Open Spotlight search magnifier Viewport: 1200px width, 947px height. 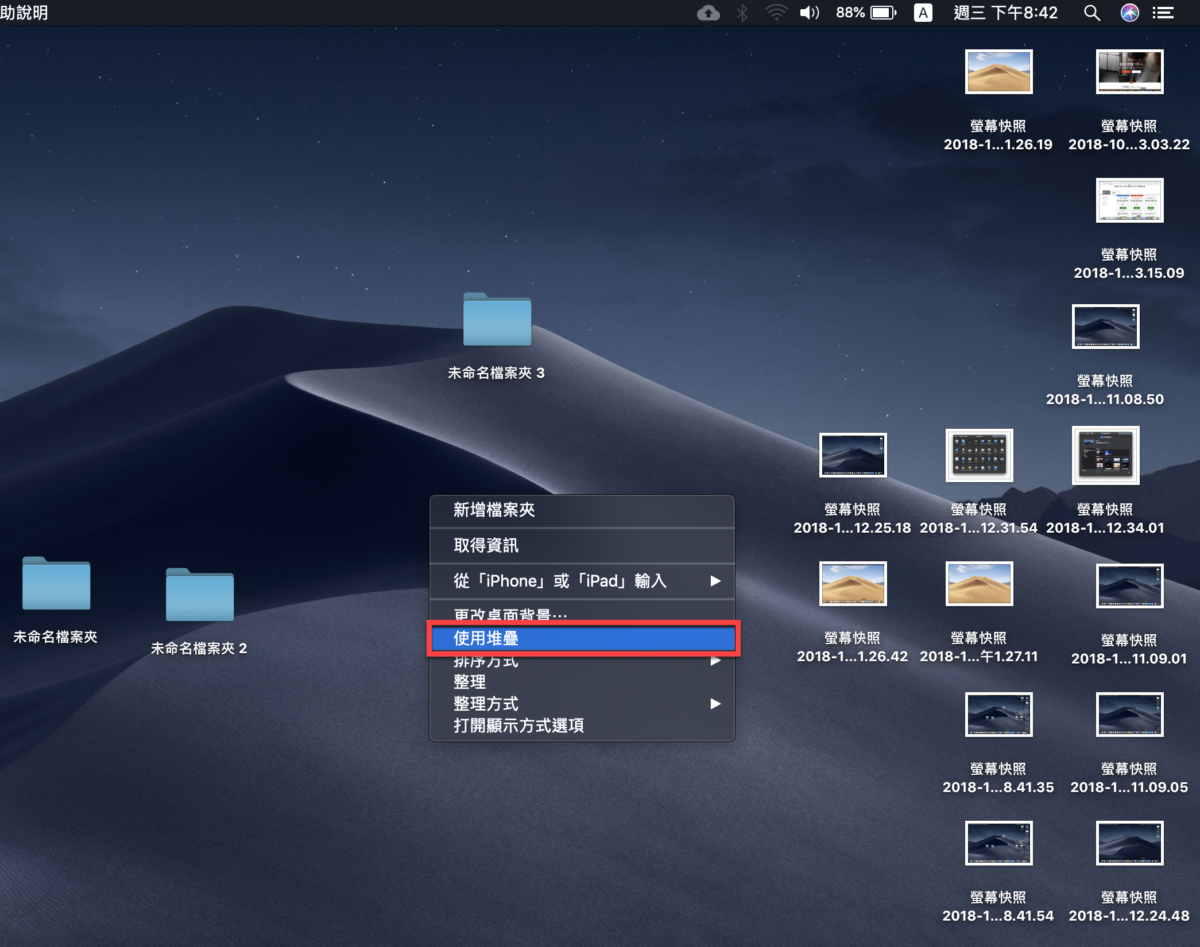1092,13
